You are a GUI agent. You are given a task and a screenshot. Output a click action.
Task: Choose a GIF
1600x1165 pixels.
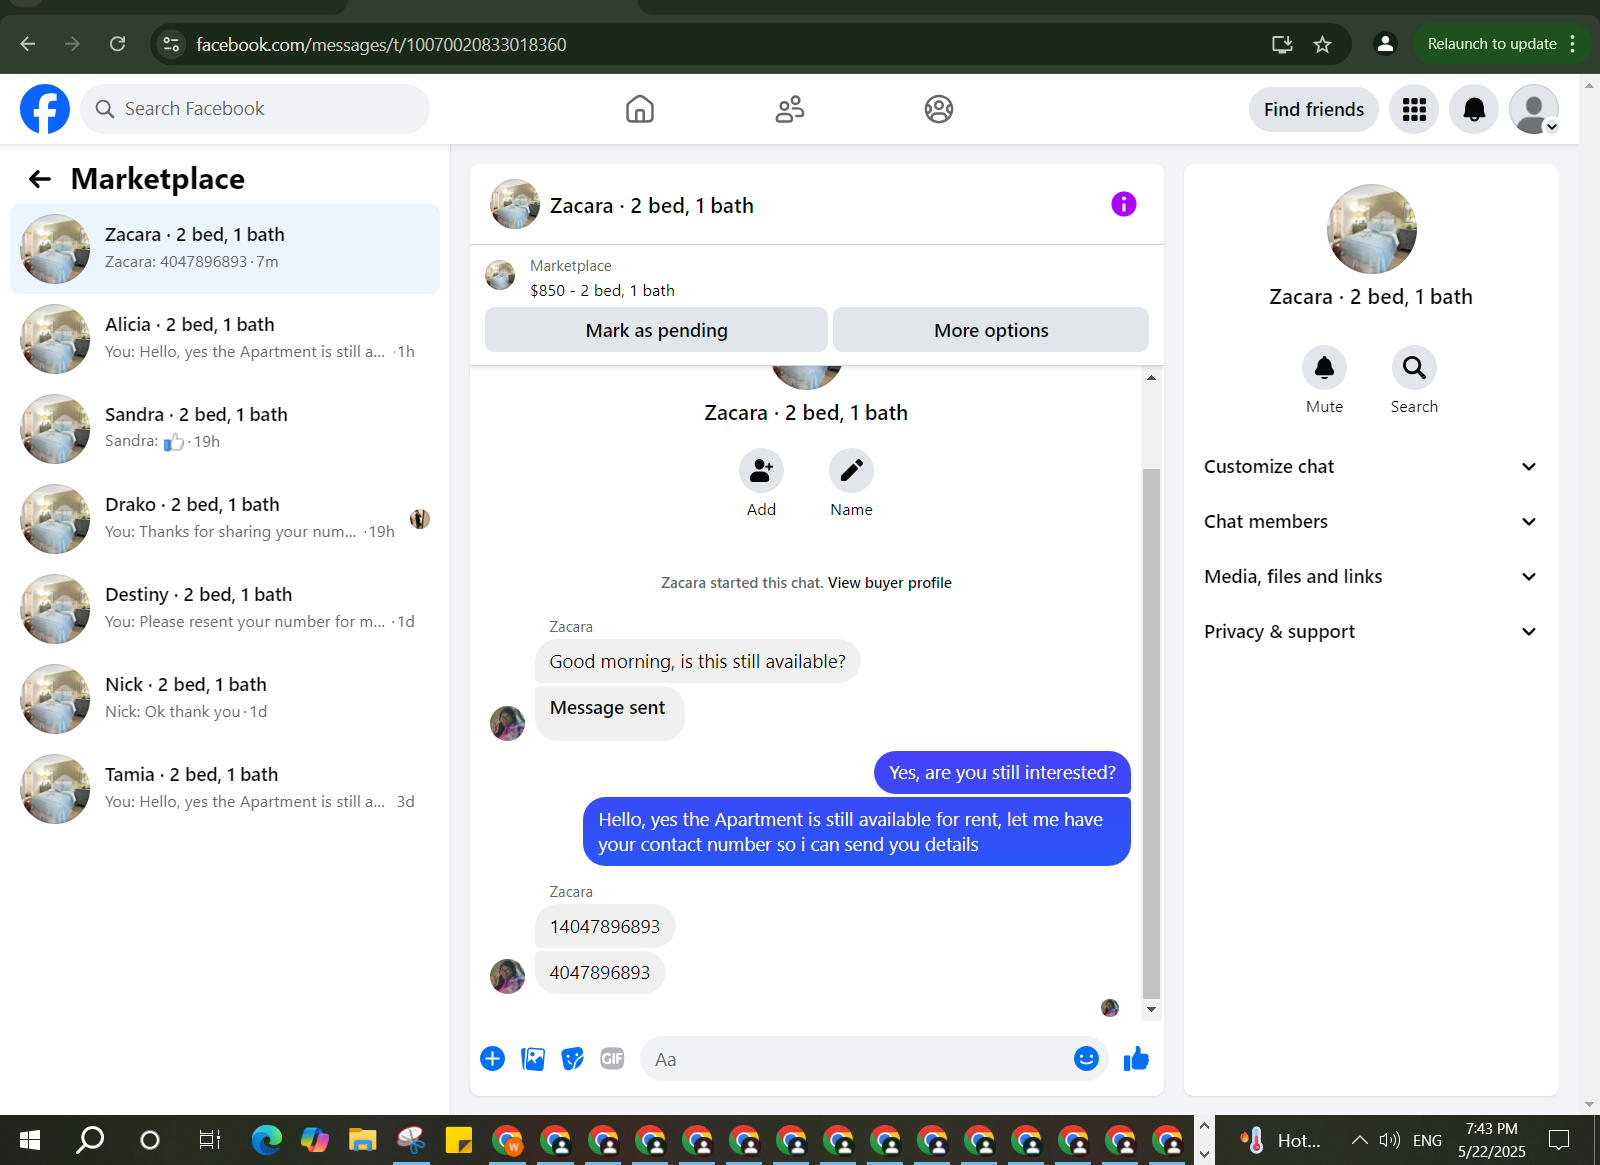[x=612, y=1059]
